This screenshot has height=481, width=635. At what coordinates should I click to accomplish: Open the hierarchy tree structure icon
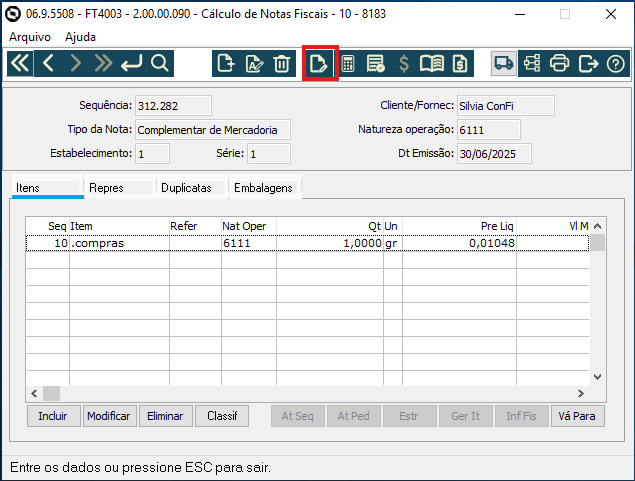(532, 64)
